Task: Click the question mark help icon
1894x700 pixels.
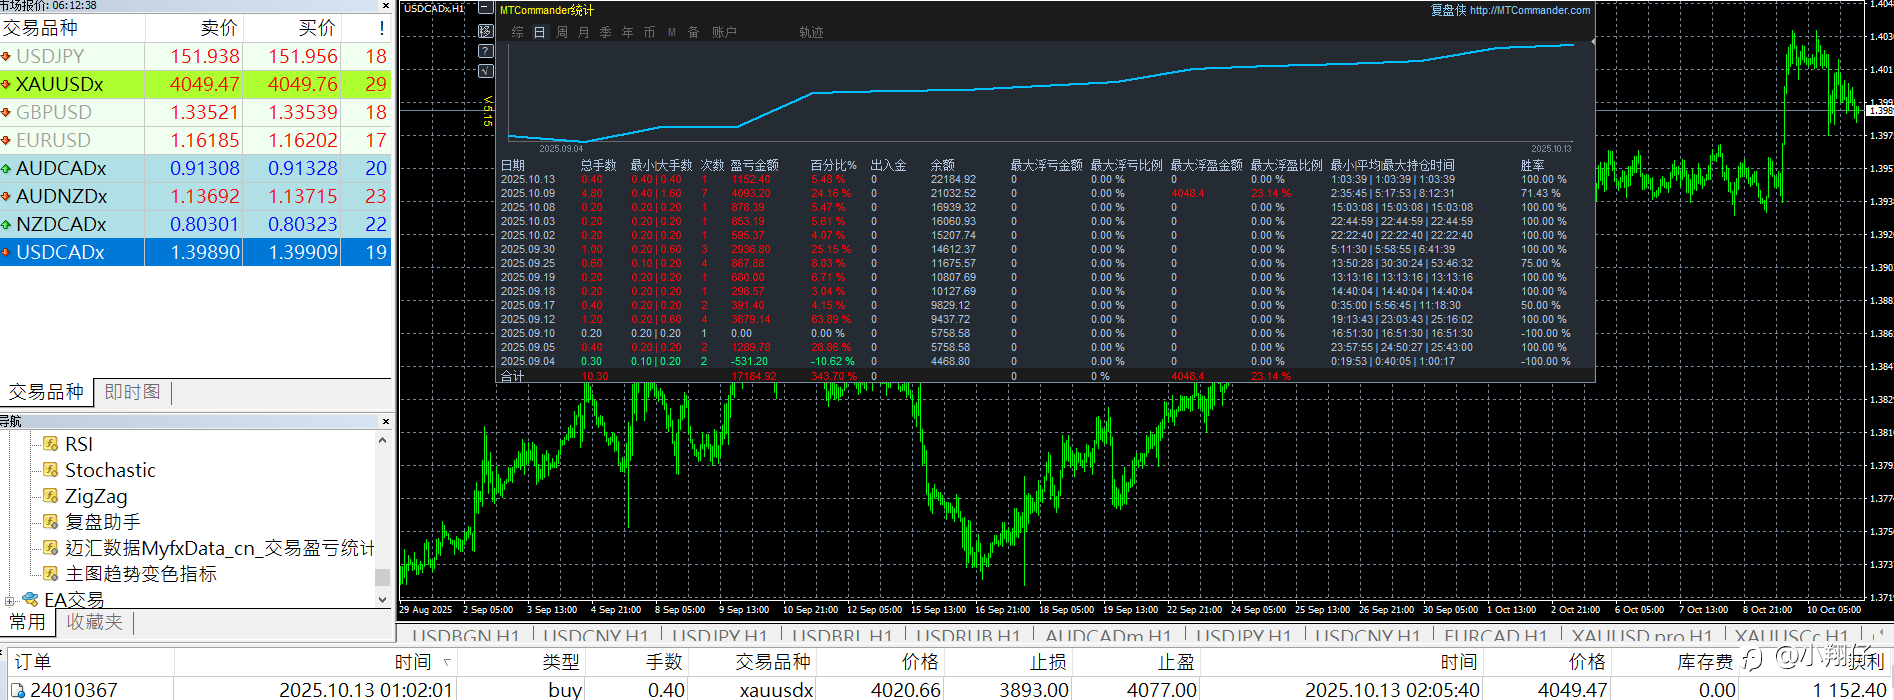Action: [x=486, y=51]
